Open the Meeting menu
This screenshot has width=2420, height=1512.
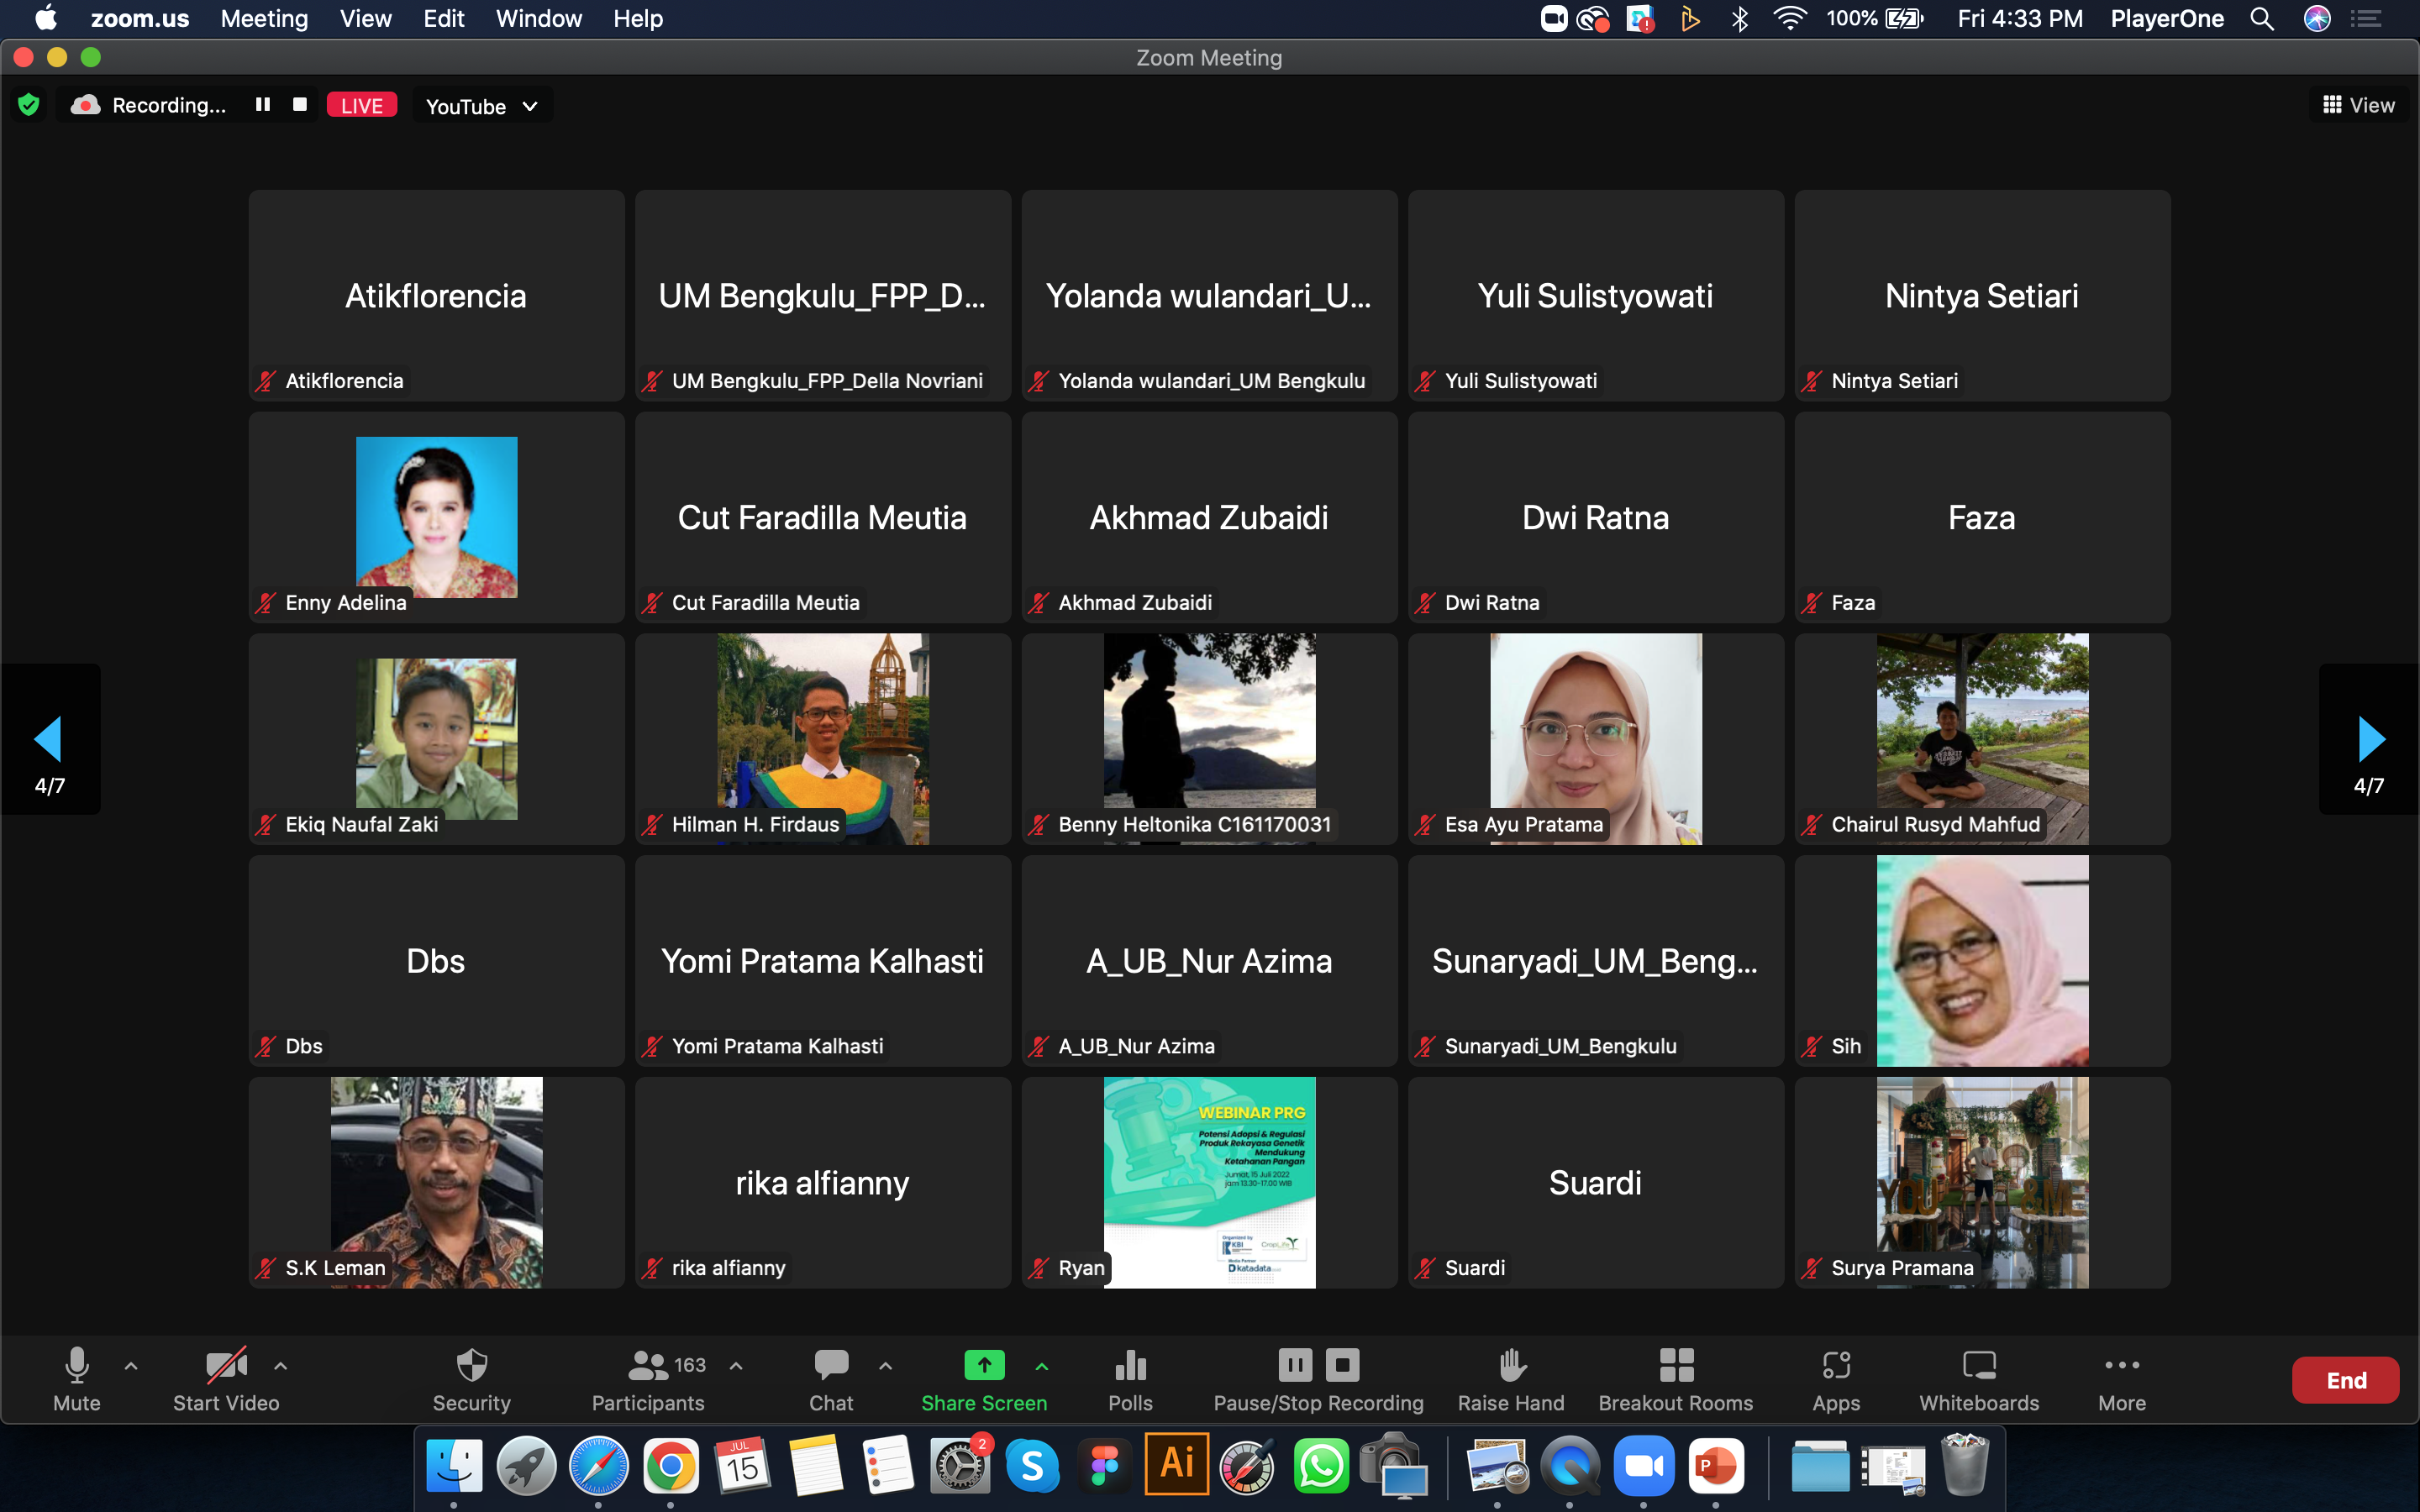coord(264,19)
